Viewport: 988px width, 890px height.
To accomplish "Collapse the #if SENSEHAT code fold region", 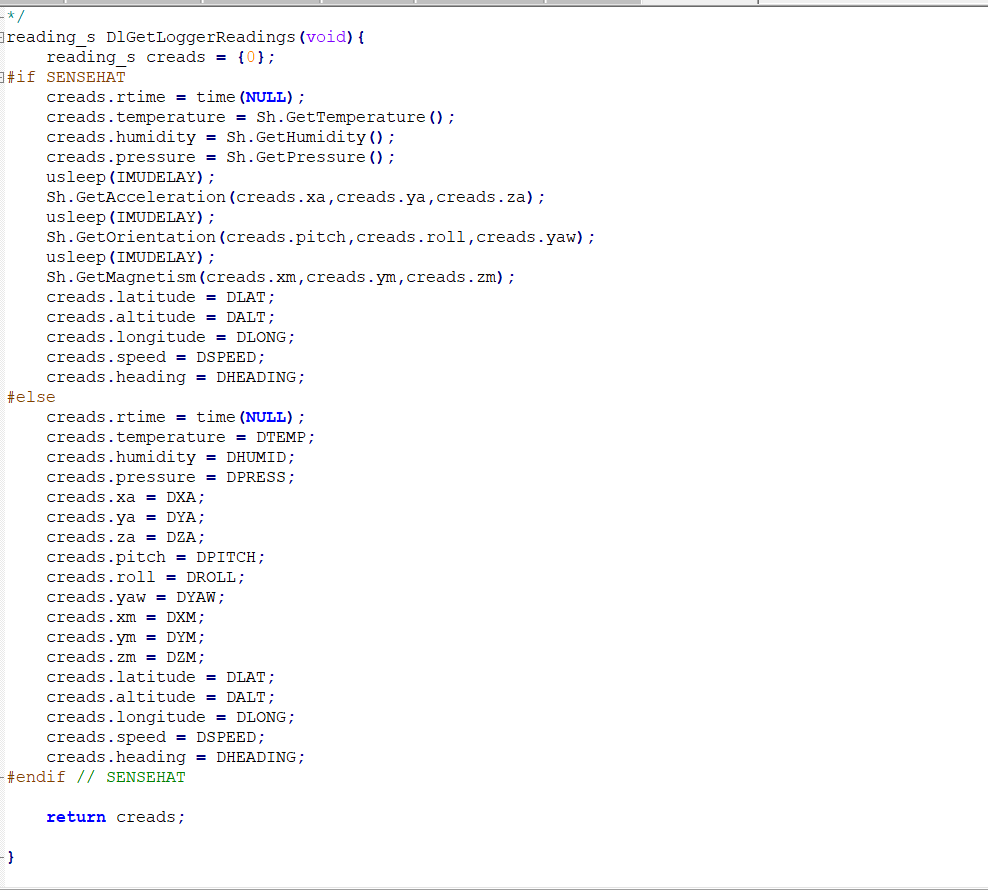I will pos(4,77).
